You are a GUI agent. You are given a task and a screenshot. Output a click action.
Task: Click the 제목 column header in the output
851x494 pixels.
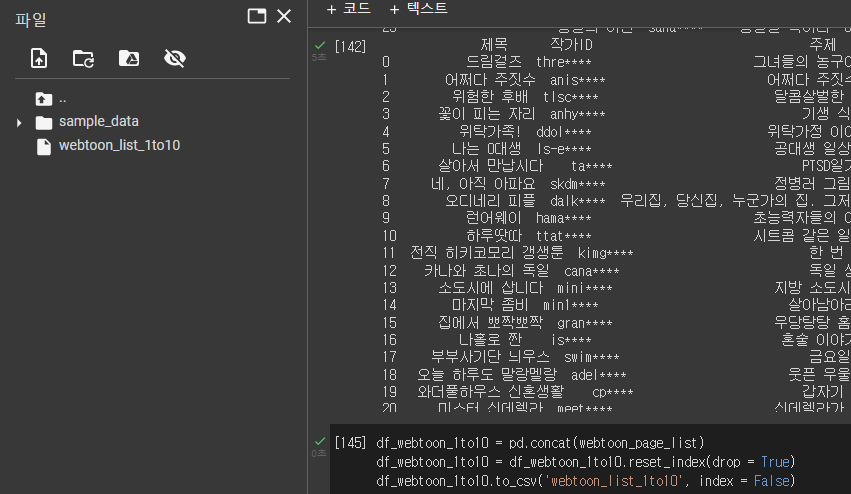(x=494, y=45)
